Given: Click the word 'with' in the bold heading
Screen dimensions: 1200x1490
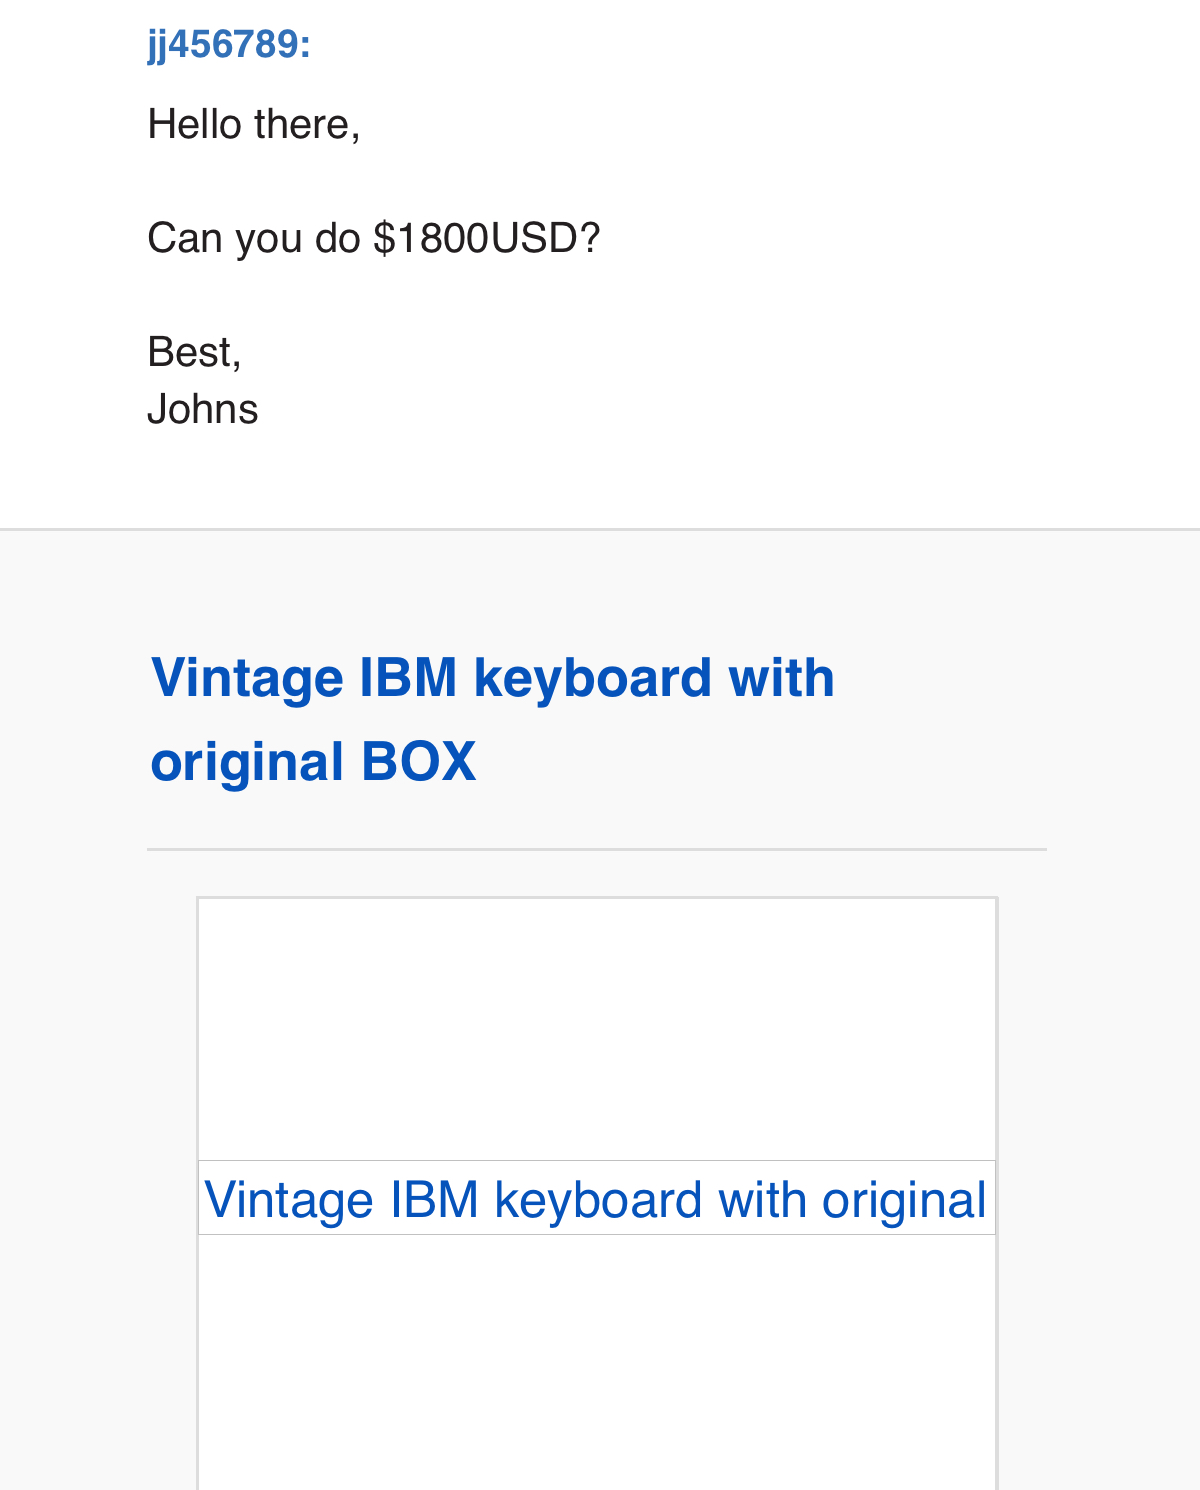Looking at the screenshot, I should click(x=781, y=677).
